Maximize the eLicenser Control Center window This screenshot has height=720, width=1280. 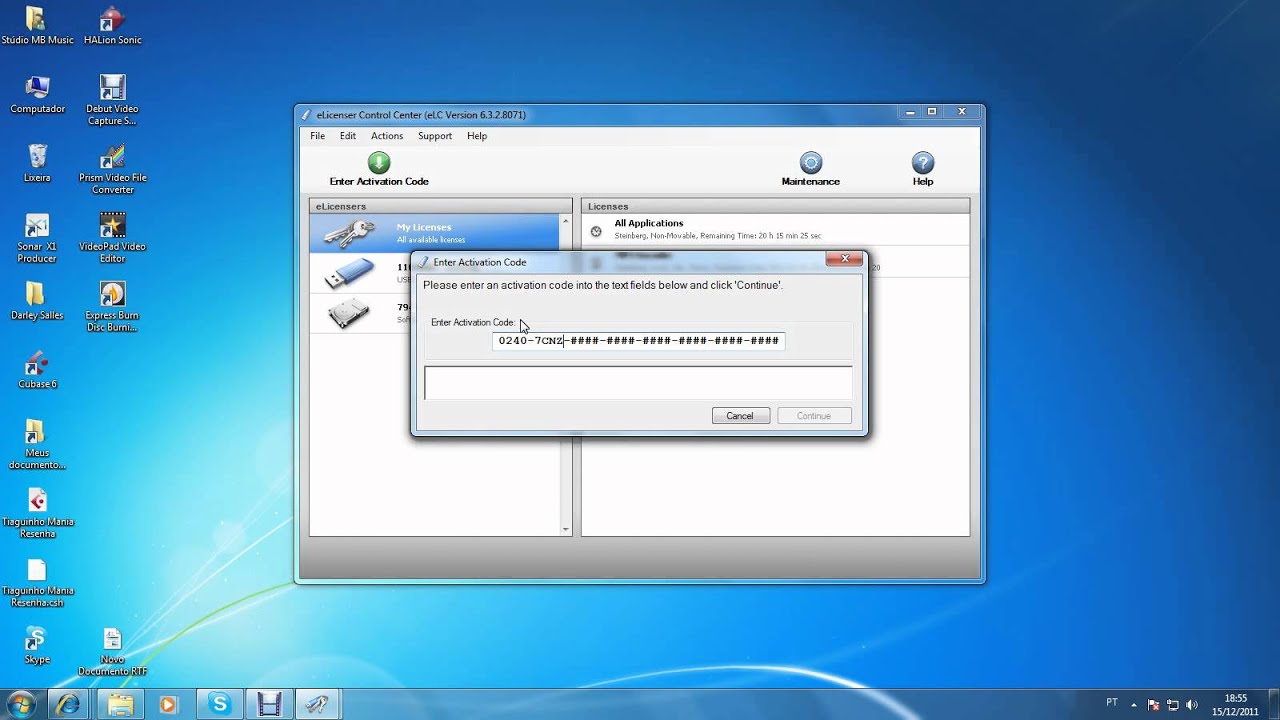[931, 112]
